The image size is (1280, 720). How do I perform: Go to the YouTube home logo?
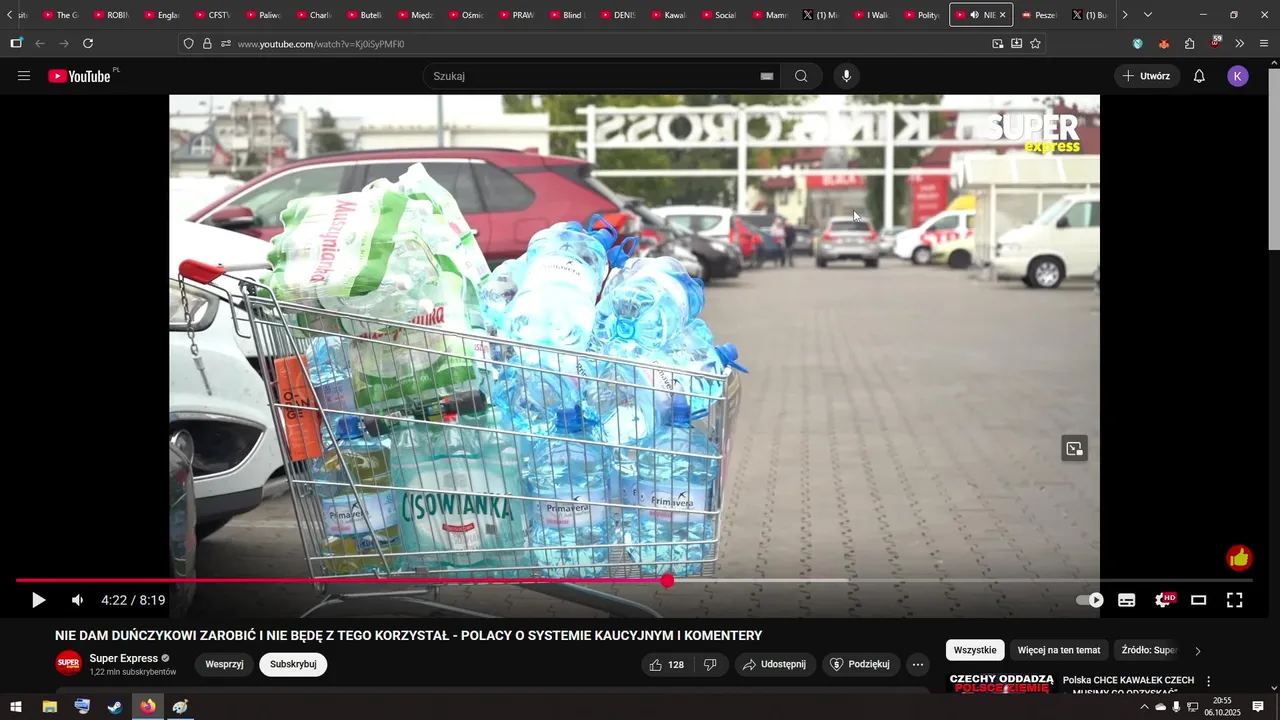pos(79,76)
